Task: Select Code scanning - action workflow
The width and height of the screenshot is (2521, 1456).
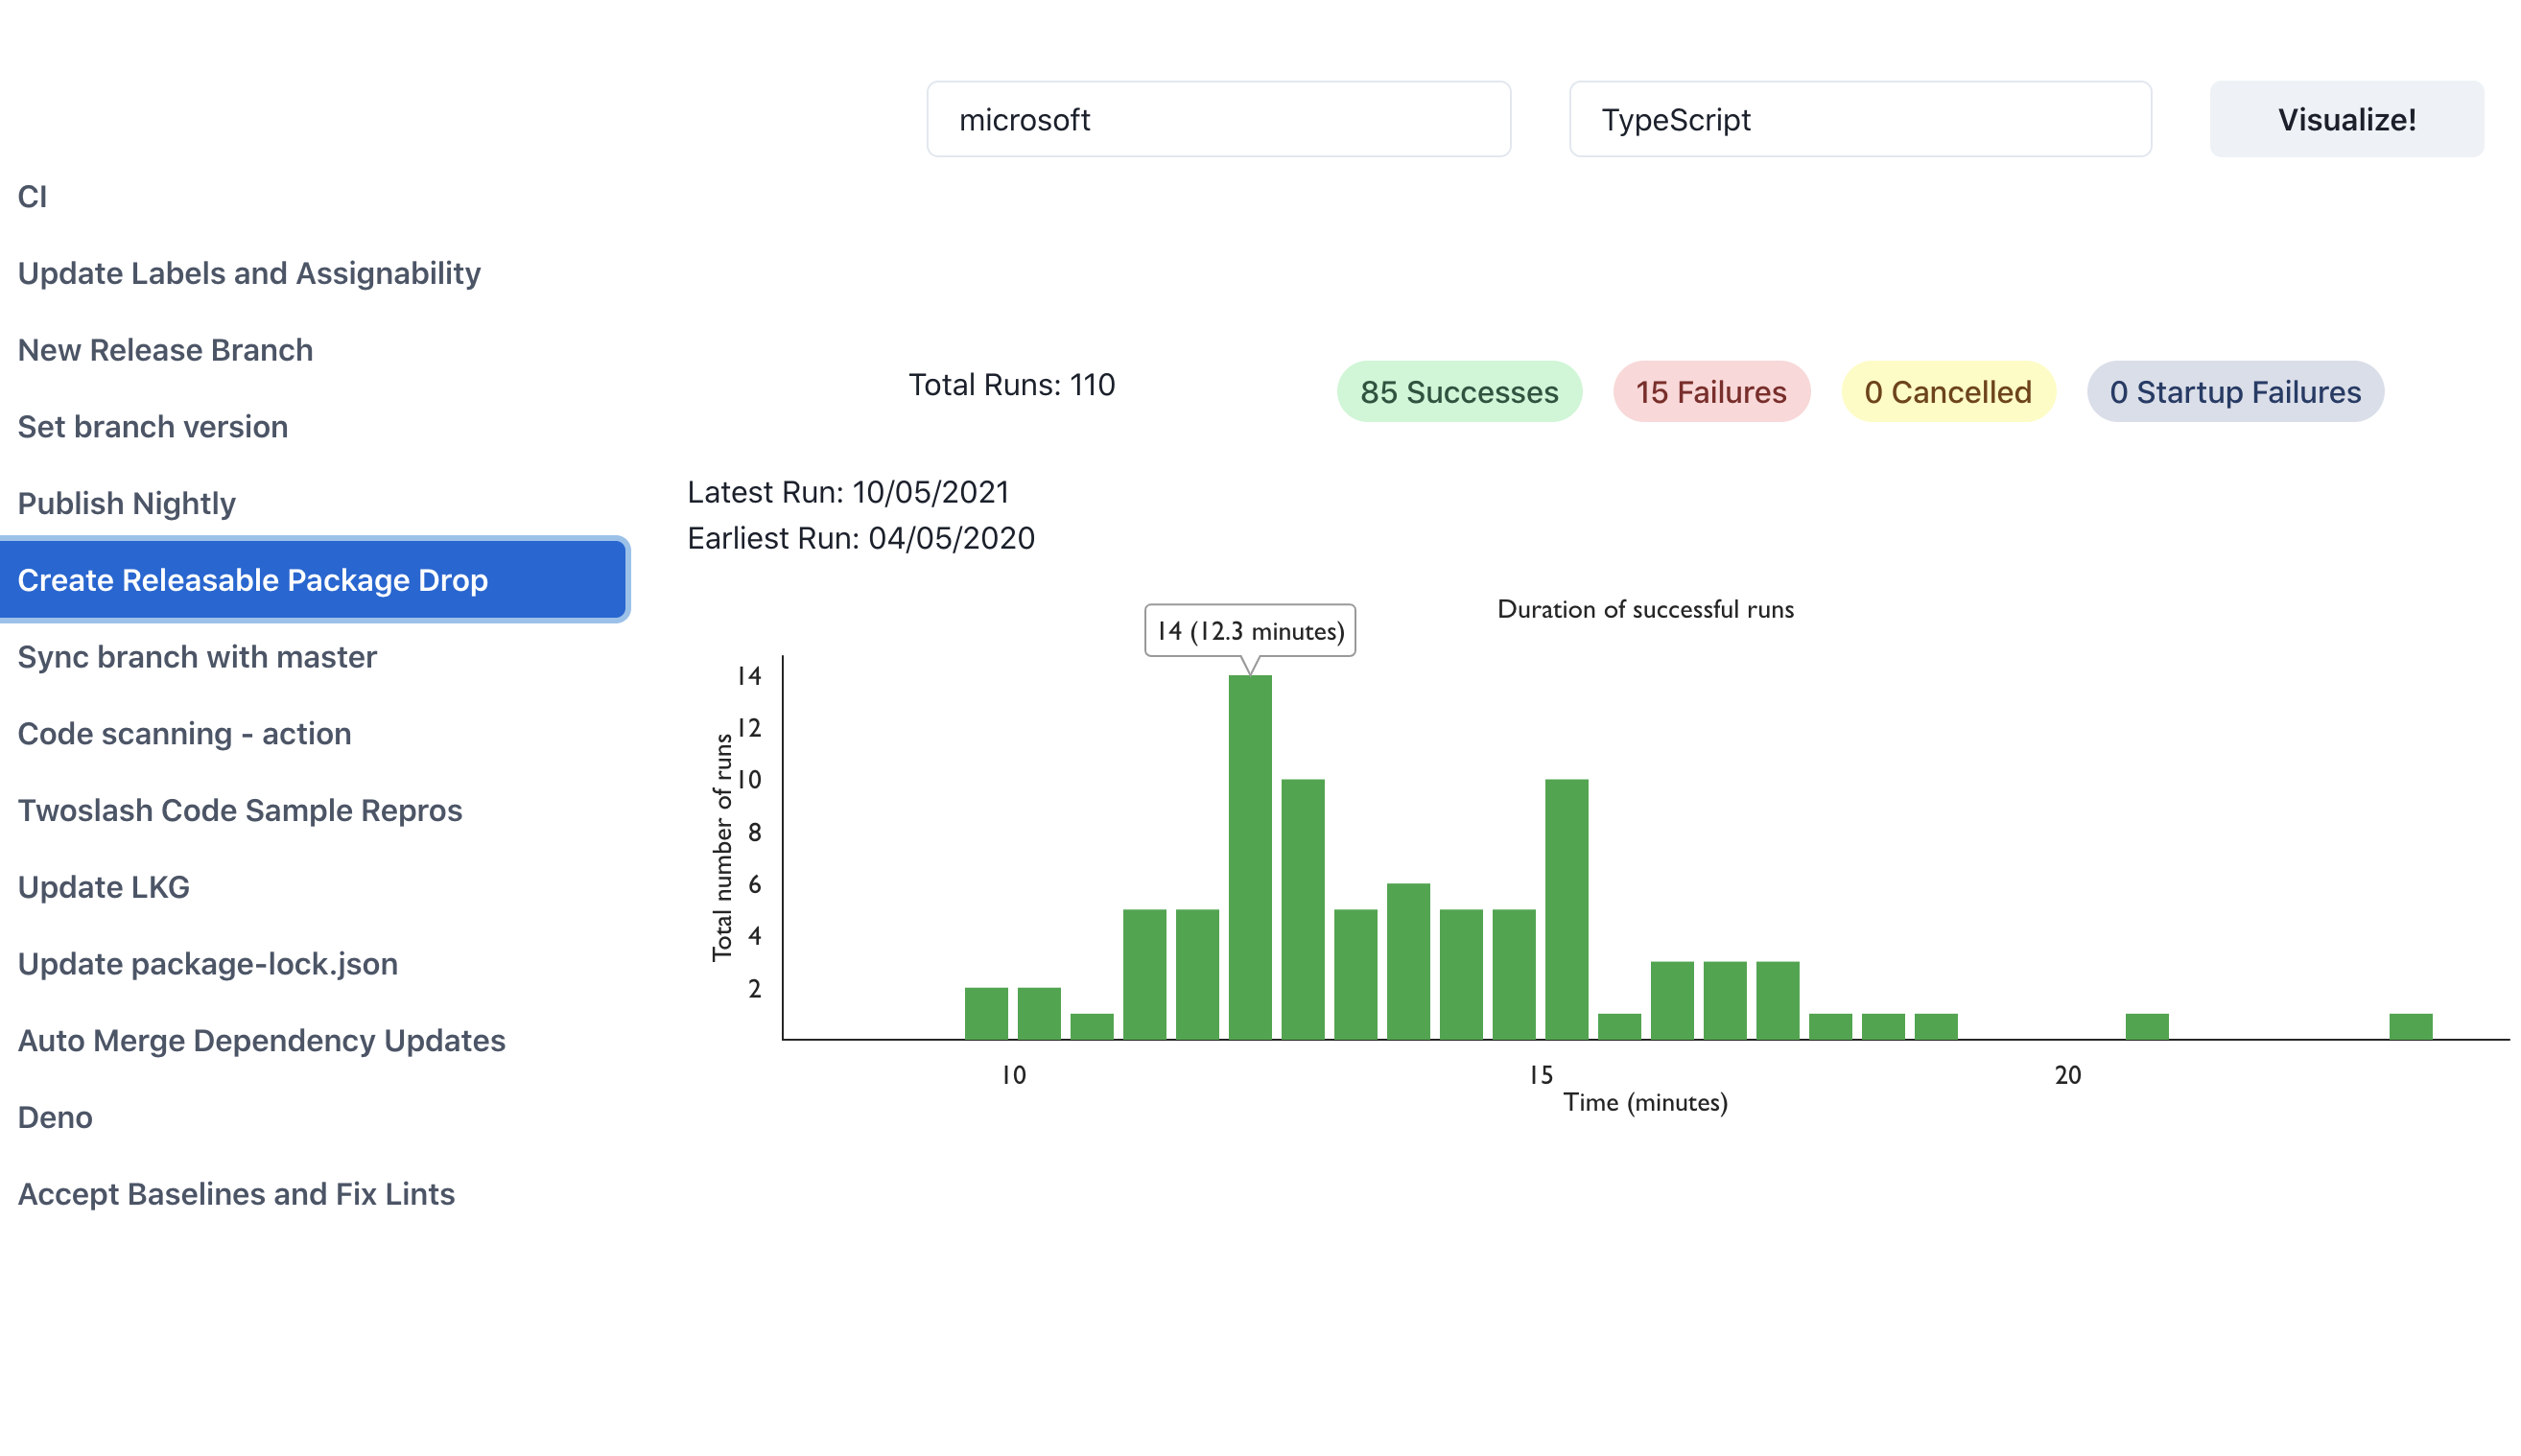Action: (x=184, y=734)
